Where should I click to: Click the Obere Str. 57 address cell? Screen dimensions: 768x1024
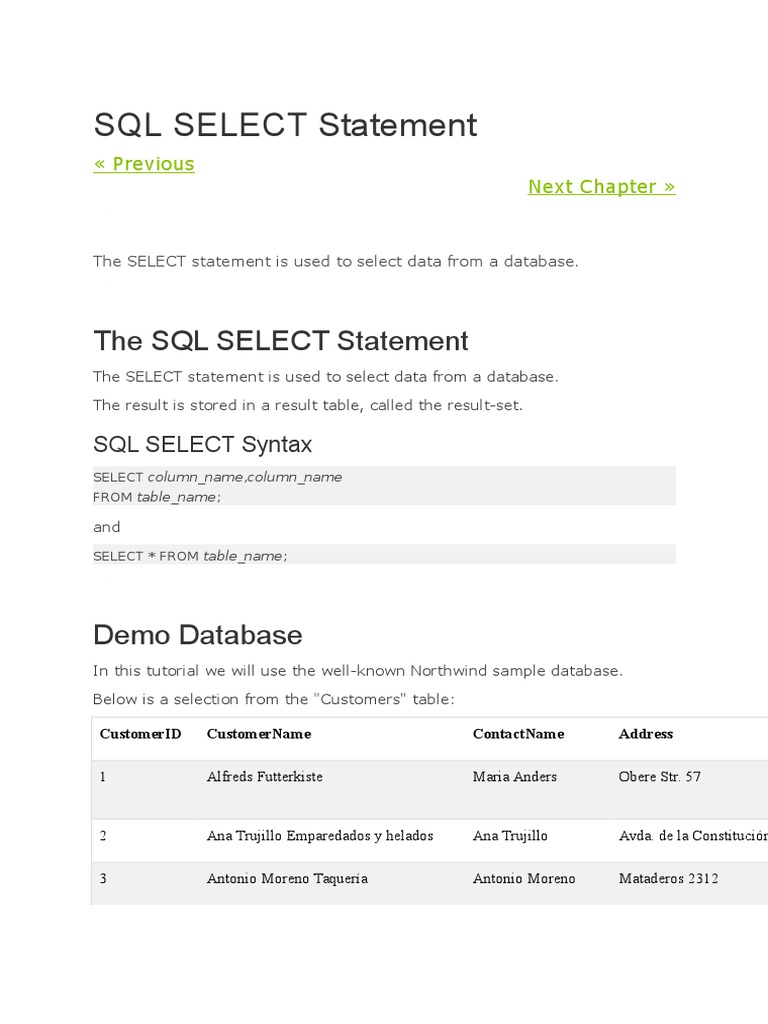pos(660,777)
